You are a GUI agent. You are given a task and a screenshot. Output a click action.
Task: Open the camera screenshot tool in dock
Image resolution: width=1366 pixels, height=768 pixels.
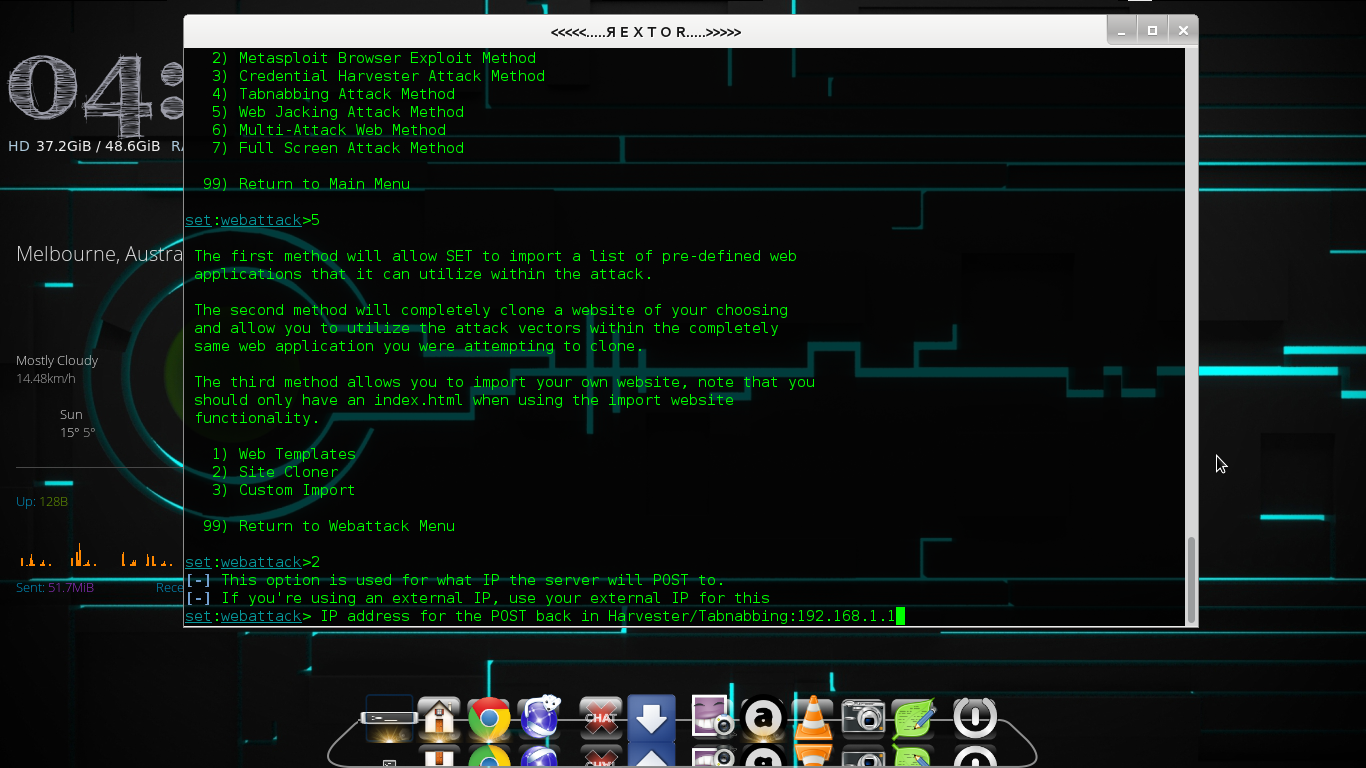[x=863, y=718]
